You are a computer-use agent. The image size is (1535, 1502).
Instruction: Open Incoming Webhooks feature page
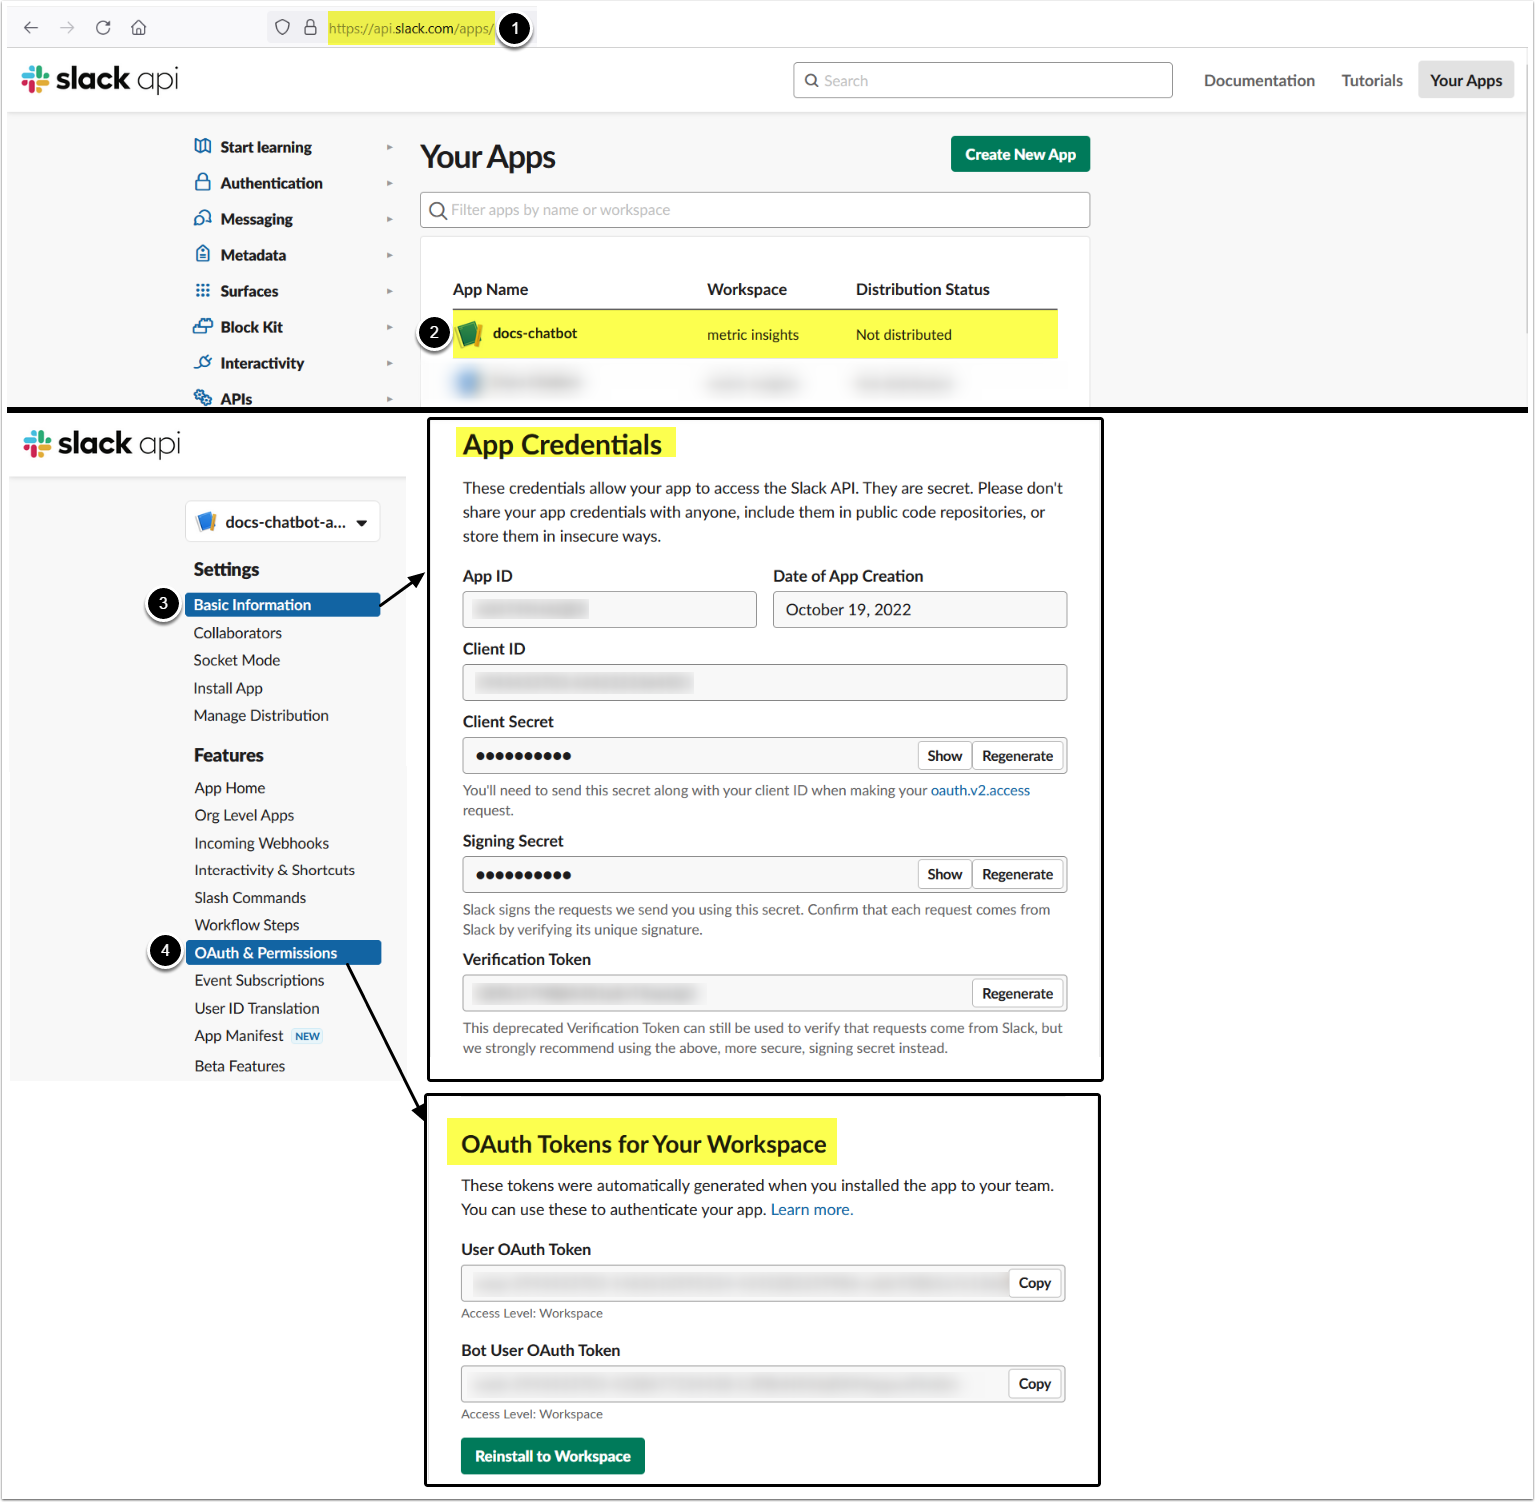(262, 843)
